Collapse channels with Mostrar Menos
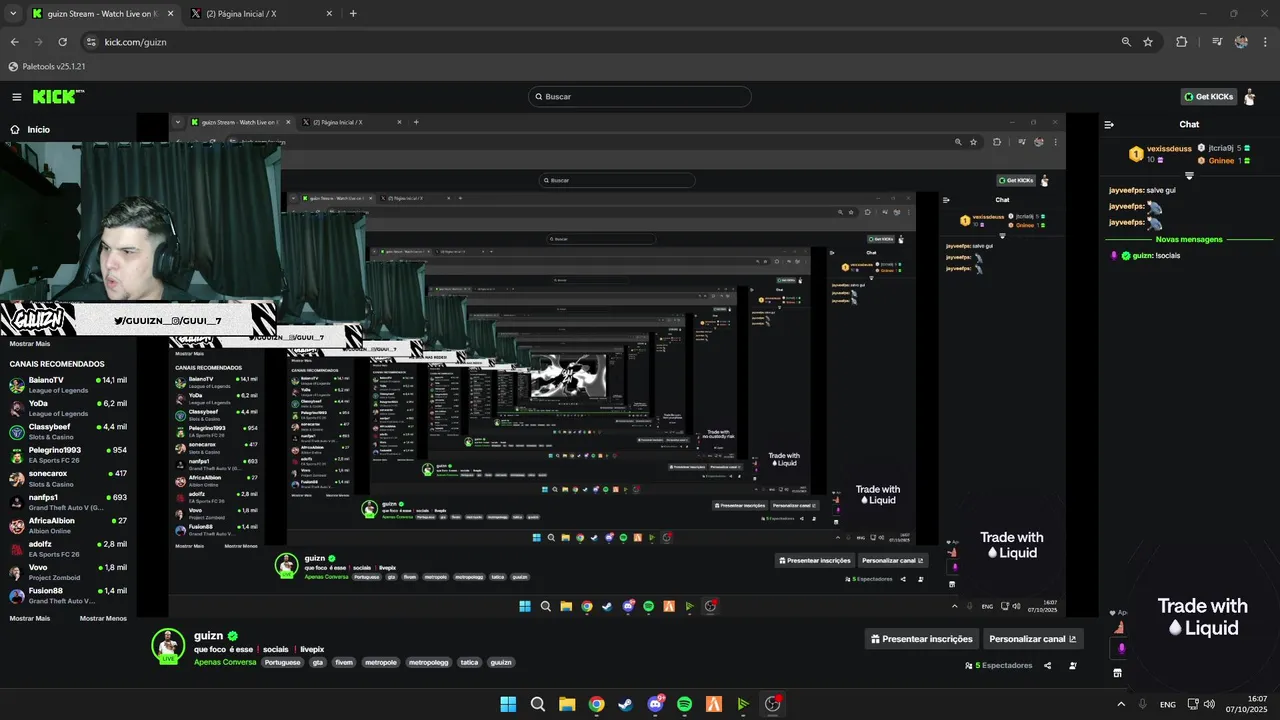1280x720 pixels. (103, 618)
